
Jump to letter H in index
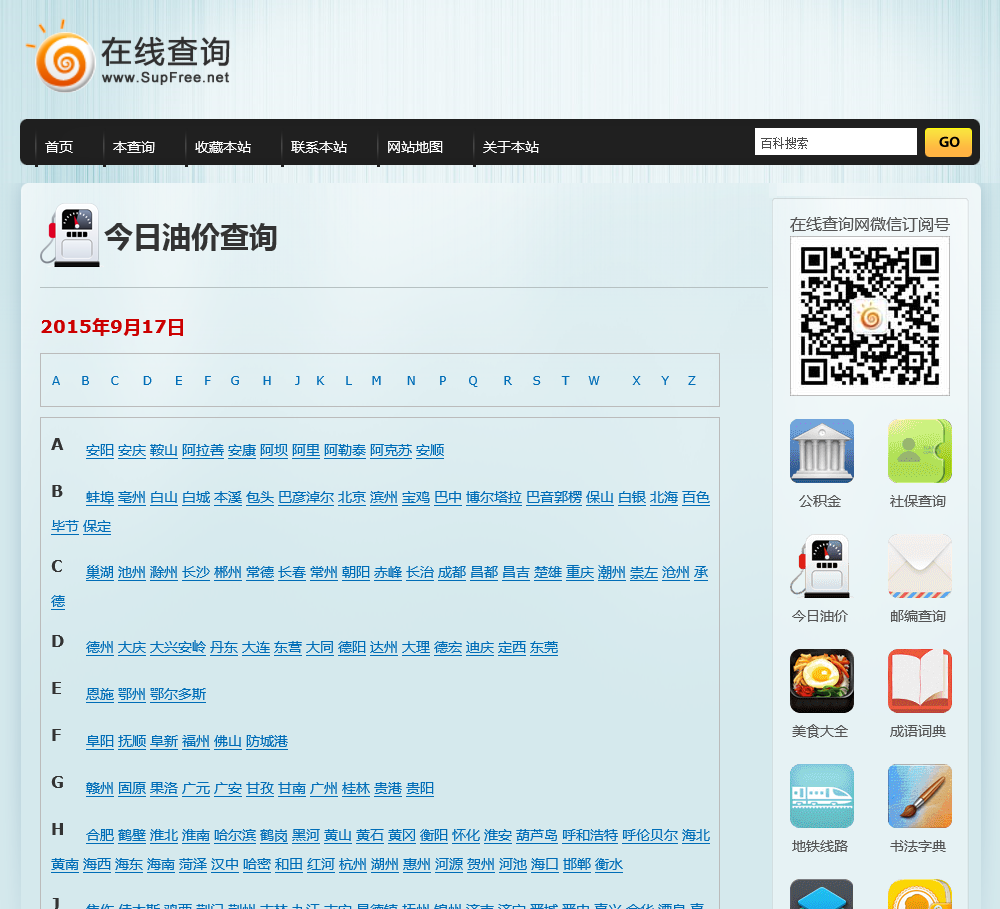tap(267, 381)
